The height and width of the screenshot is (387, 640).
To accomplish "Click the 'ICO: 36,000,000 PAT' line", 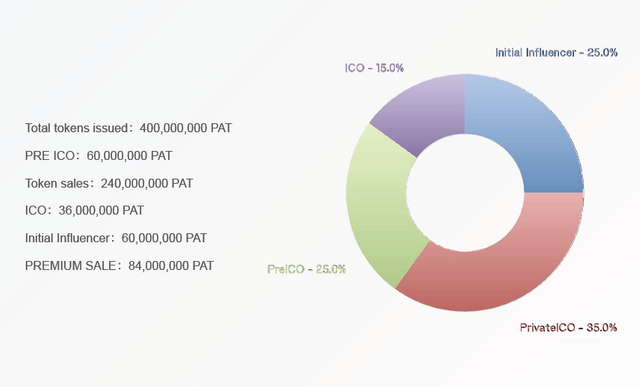I will point(84,210).
